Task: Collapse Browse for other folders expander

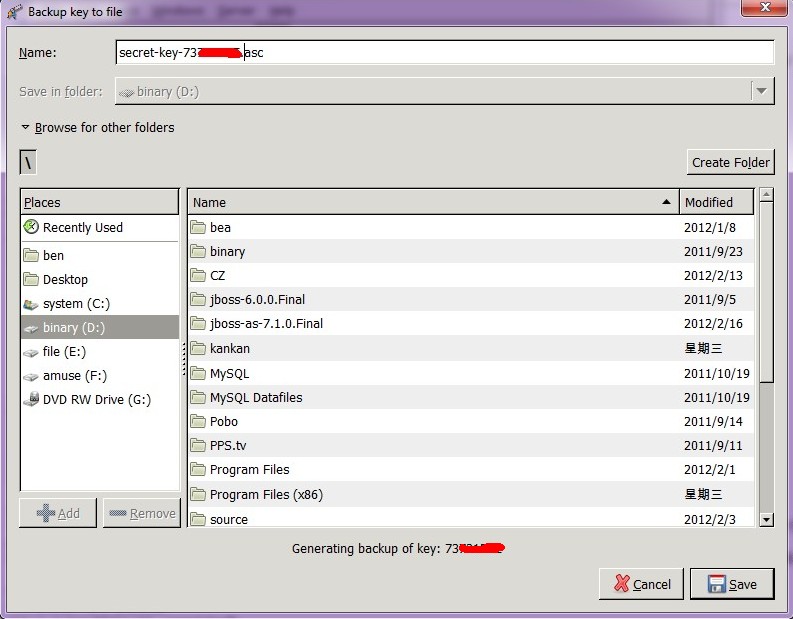Action: point(98,127)
